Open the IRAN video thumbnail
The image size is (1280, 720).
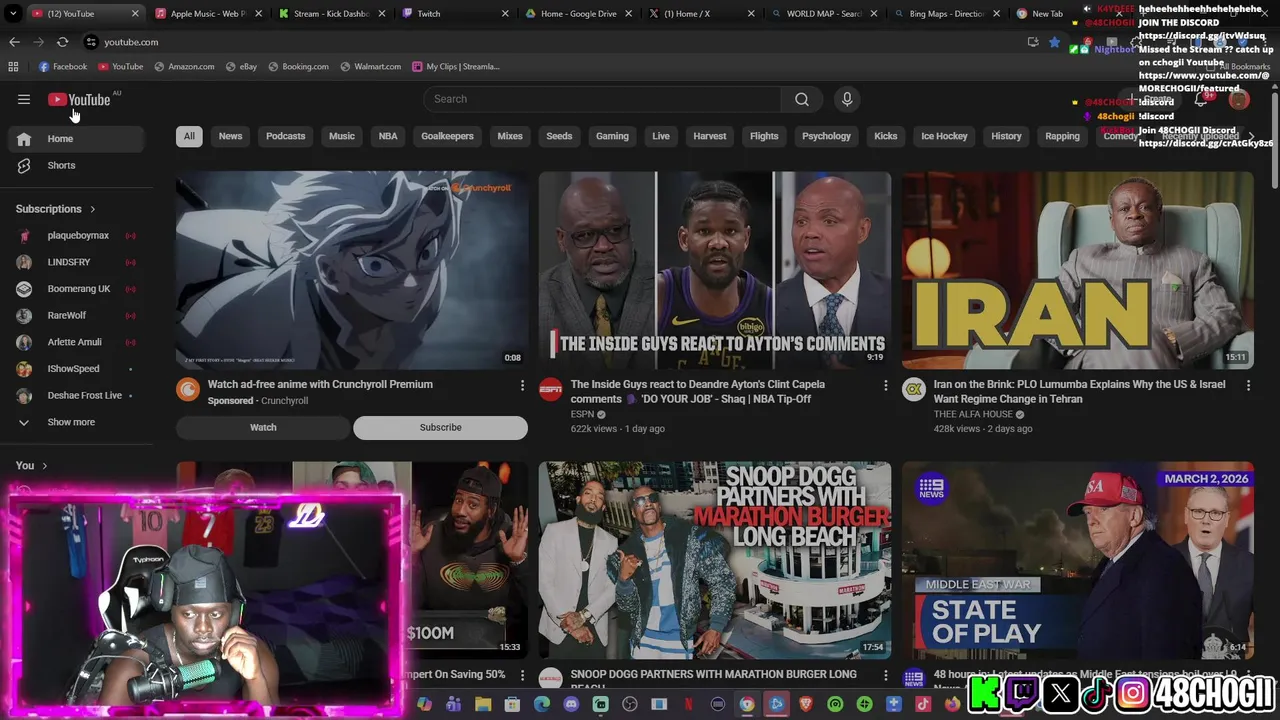click(x=1077, y=270)
